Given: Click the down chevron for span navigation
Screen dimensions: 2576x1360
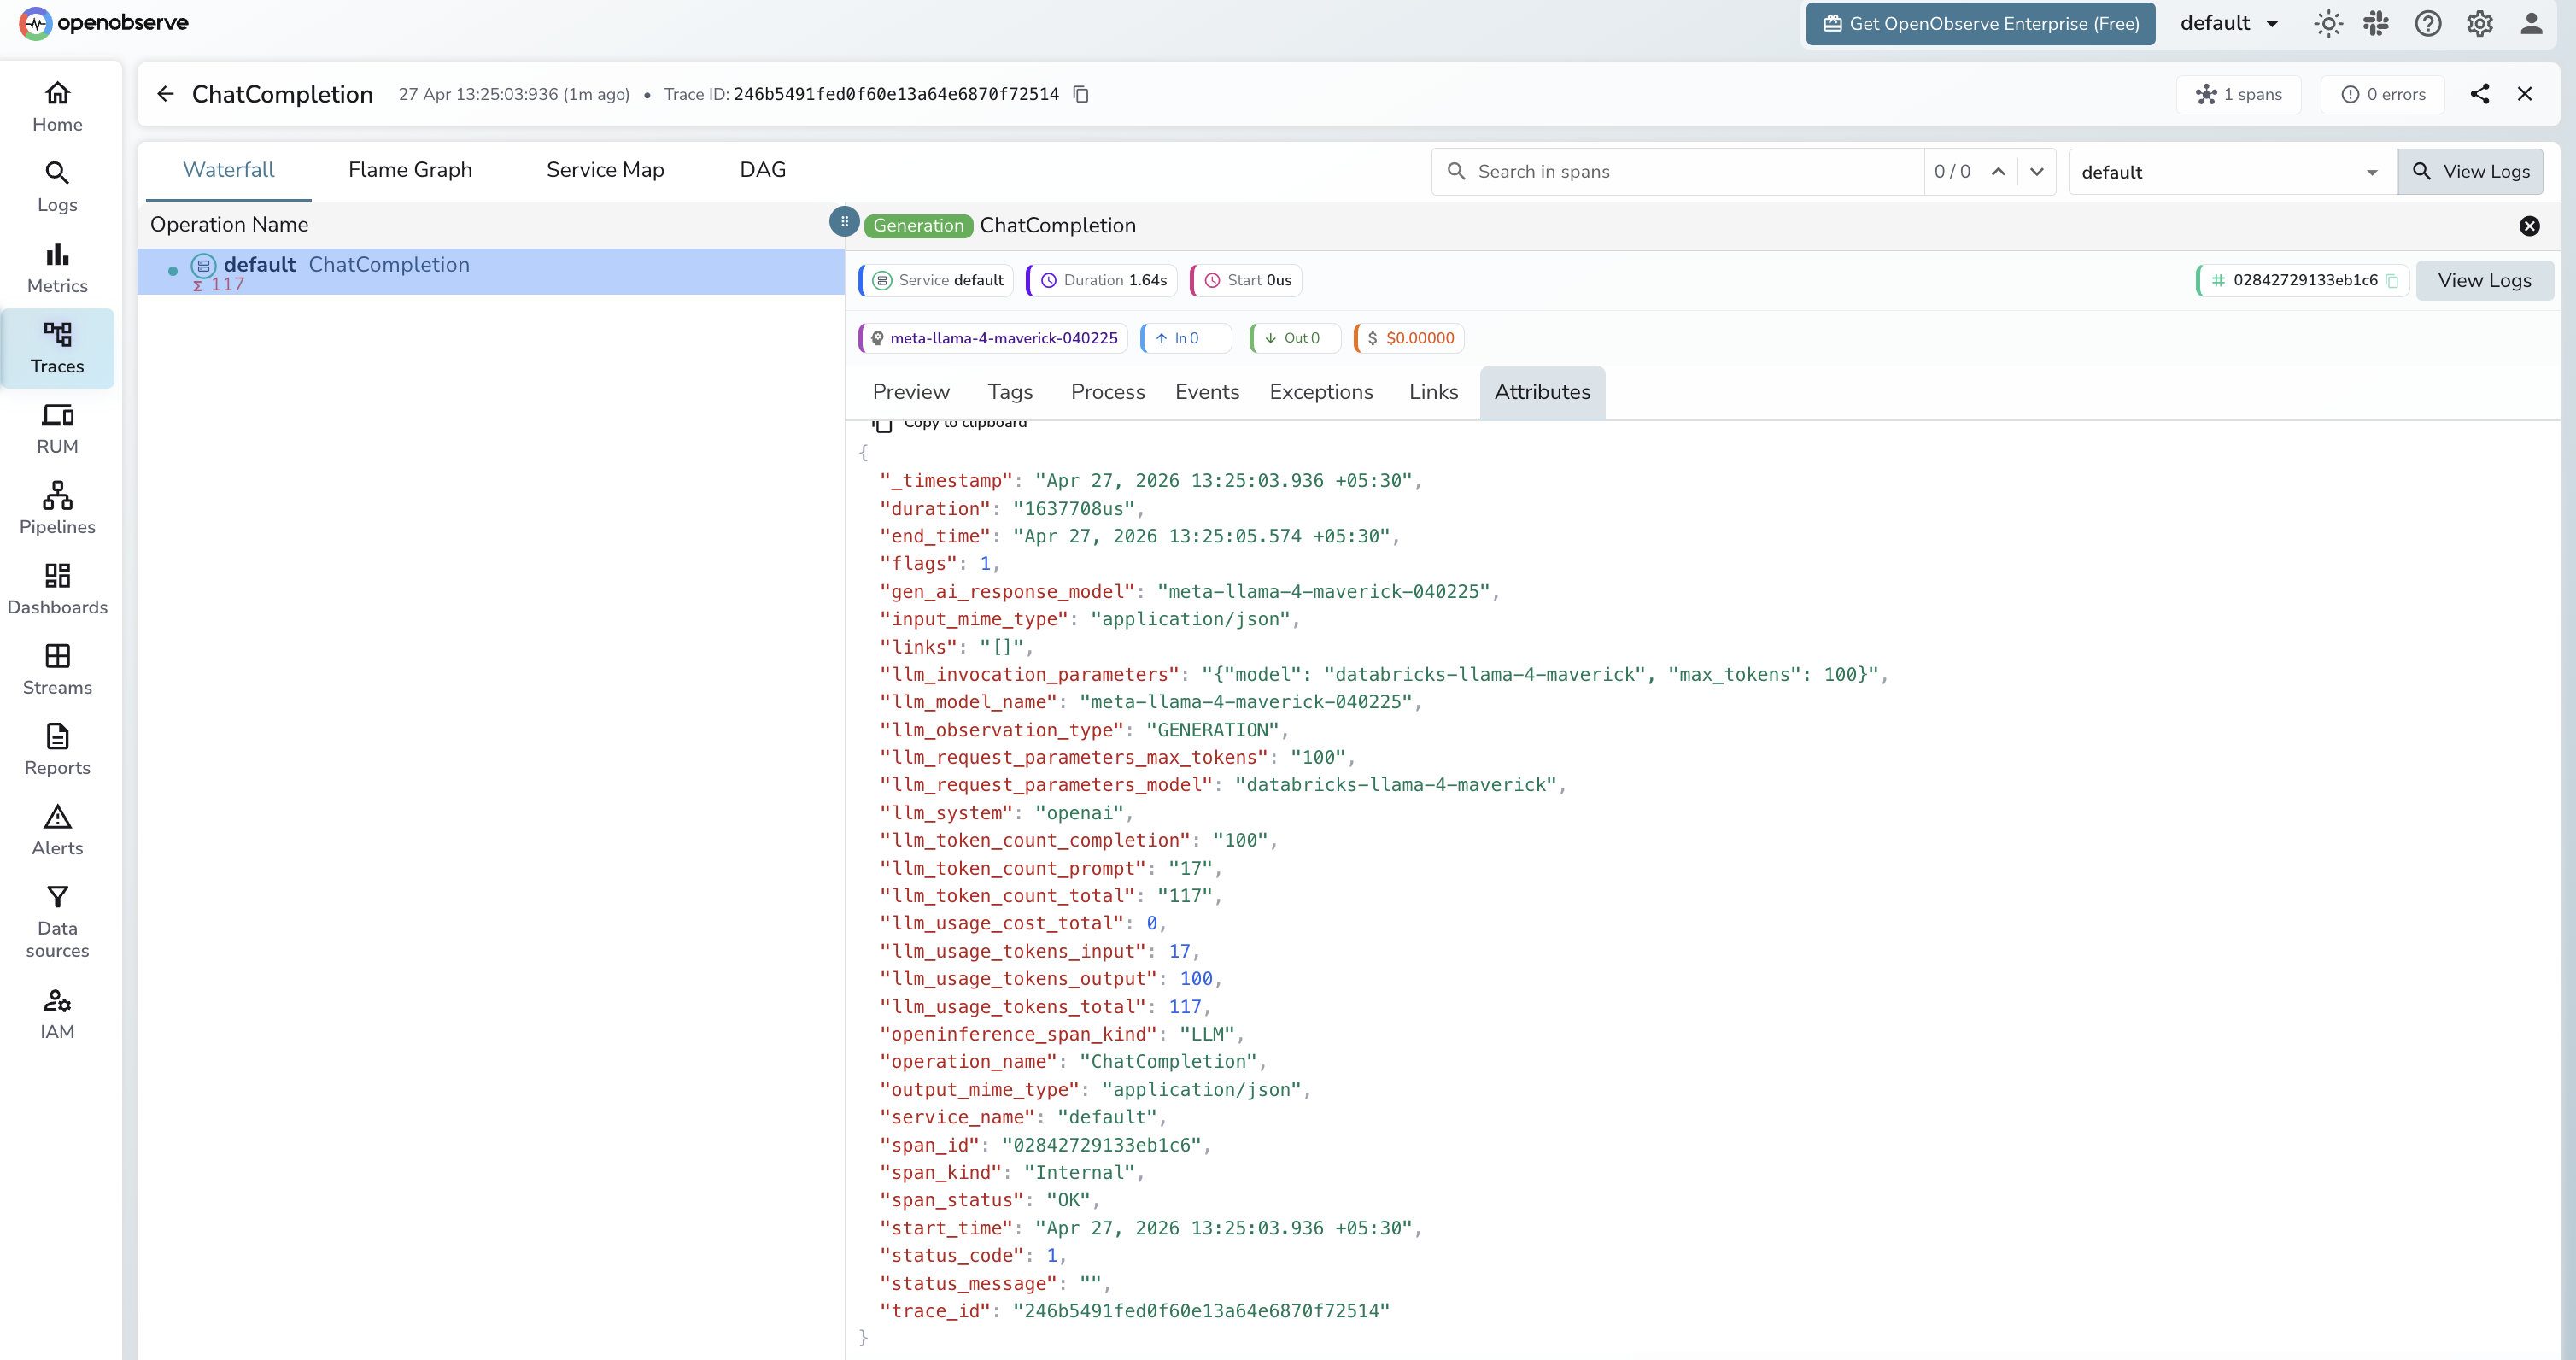Looking at the screenshot, I should tap(2038, 172).
